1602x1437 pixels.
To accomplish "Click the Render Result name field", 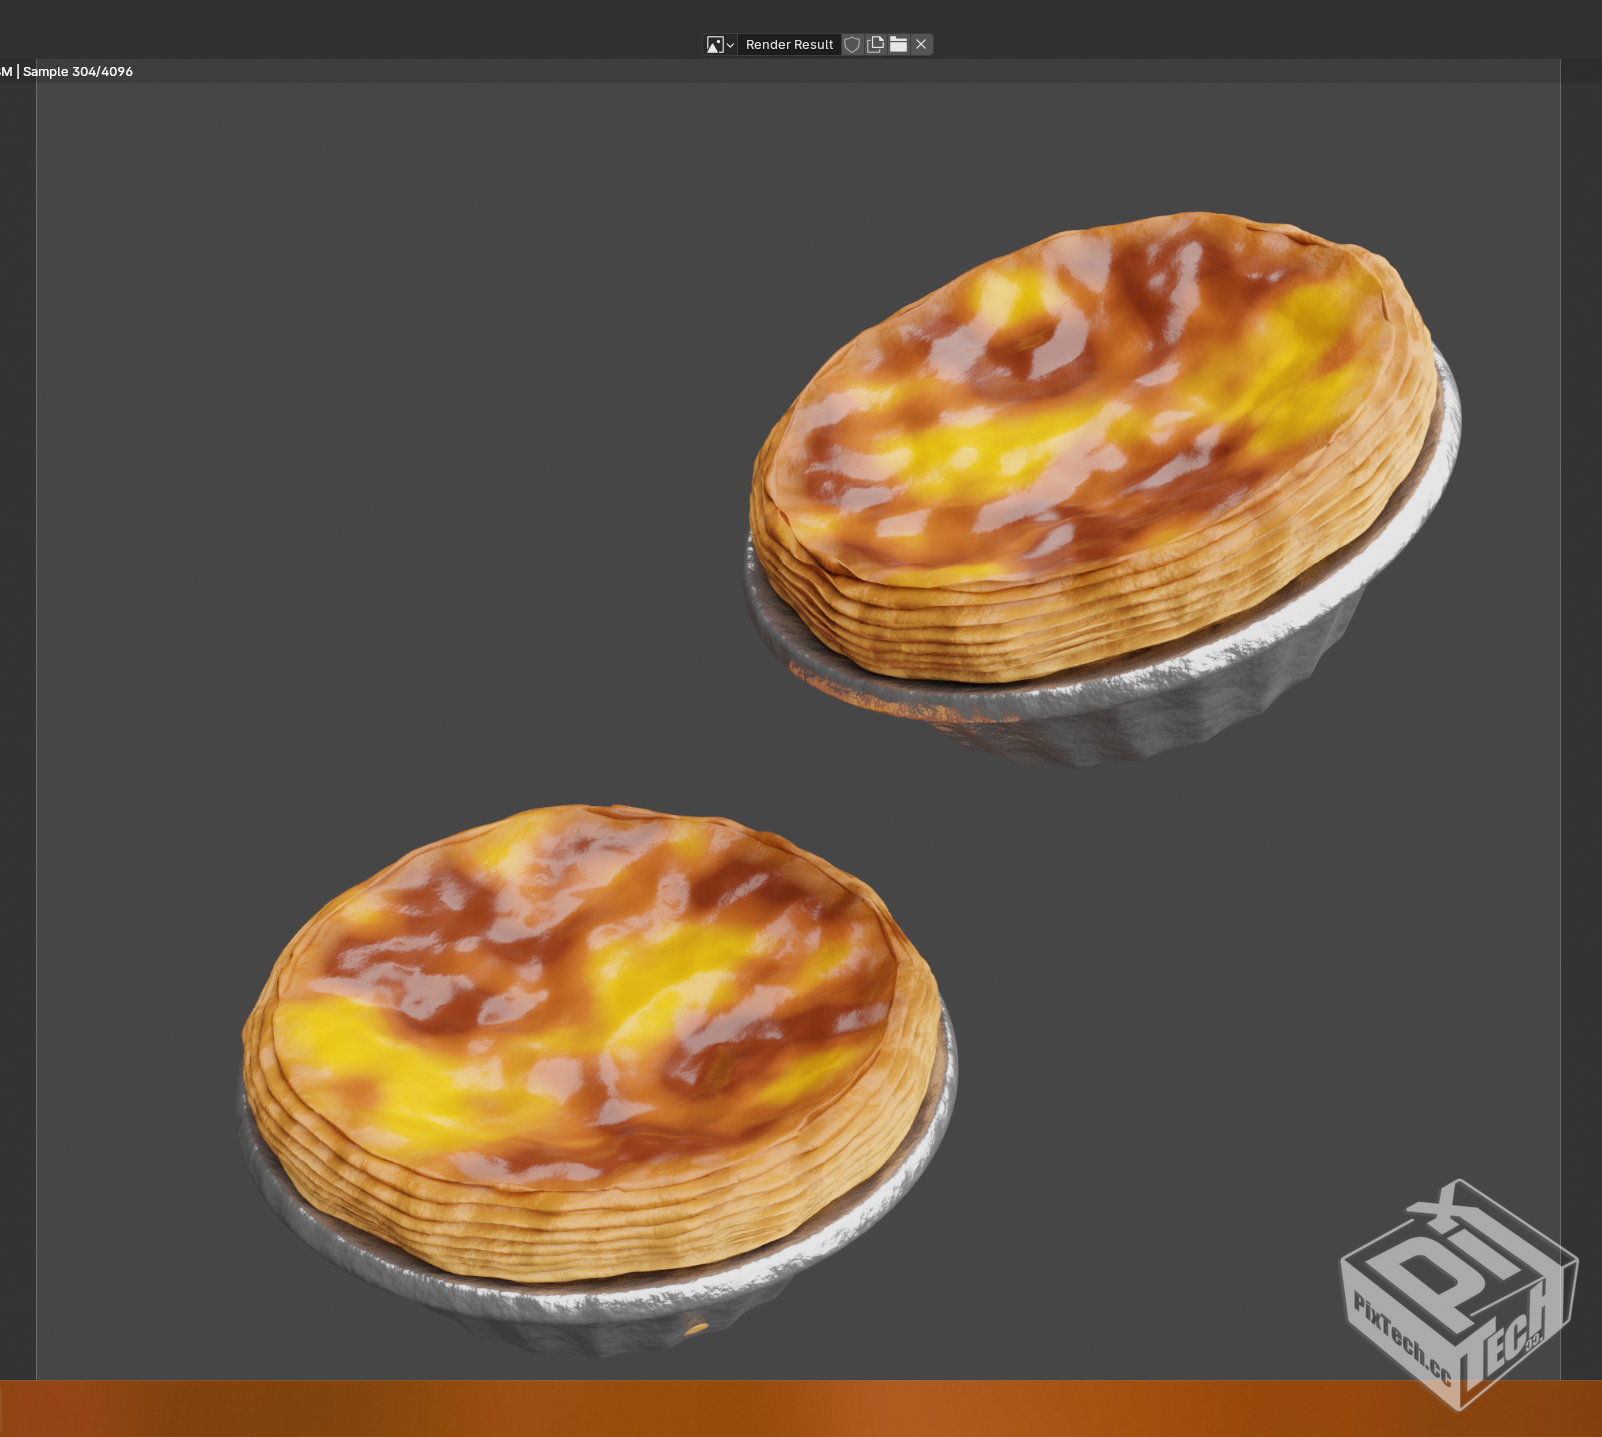I will pos(789,44).
